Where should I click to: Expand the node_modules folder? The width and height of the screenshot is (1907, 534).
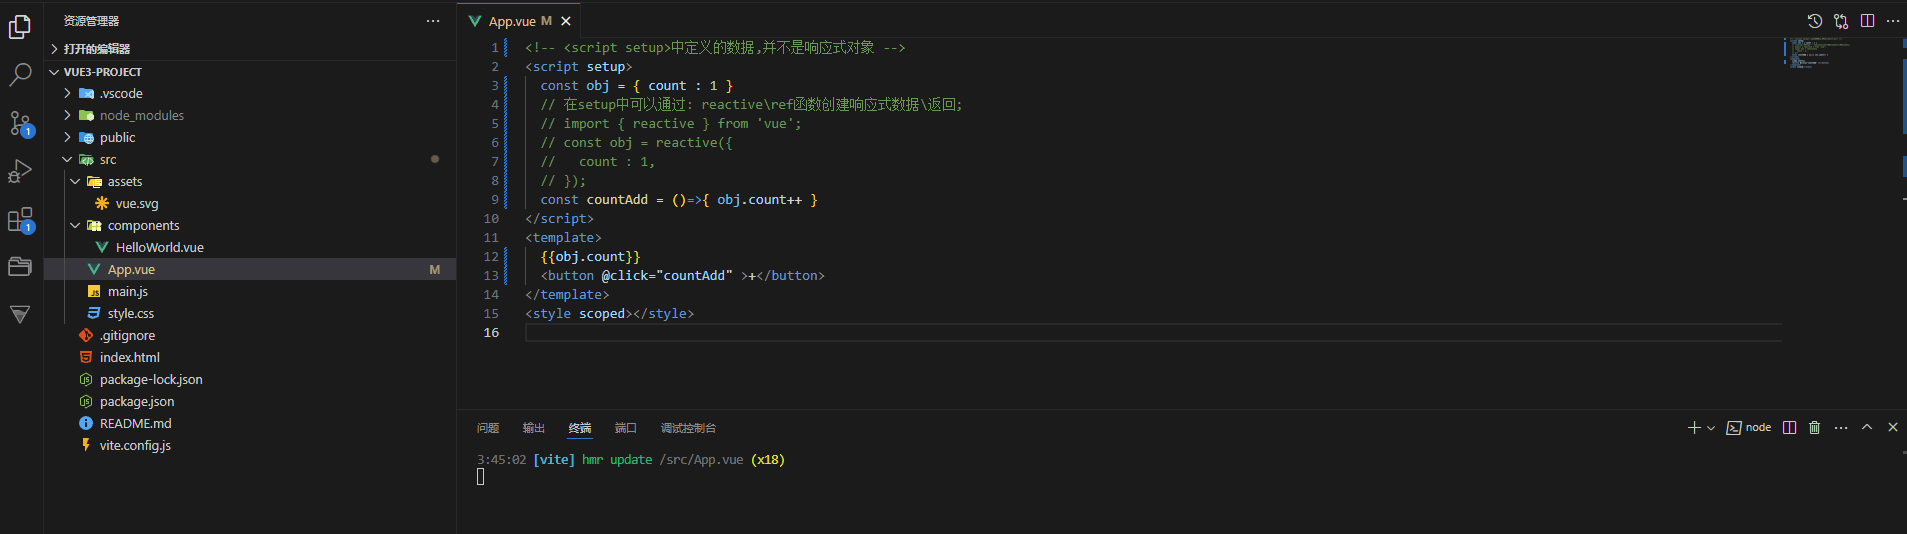tap(250, 116)
